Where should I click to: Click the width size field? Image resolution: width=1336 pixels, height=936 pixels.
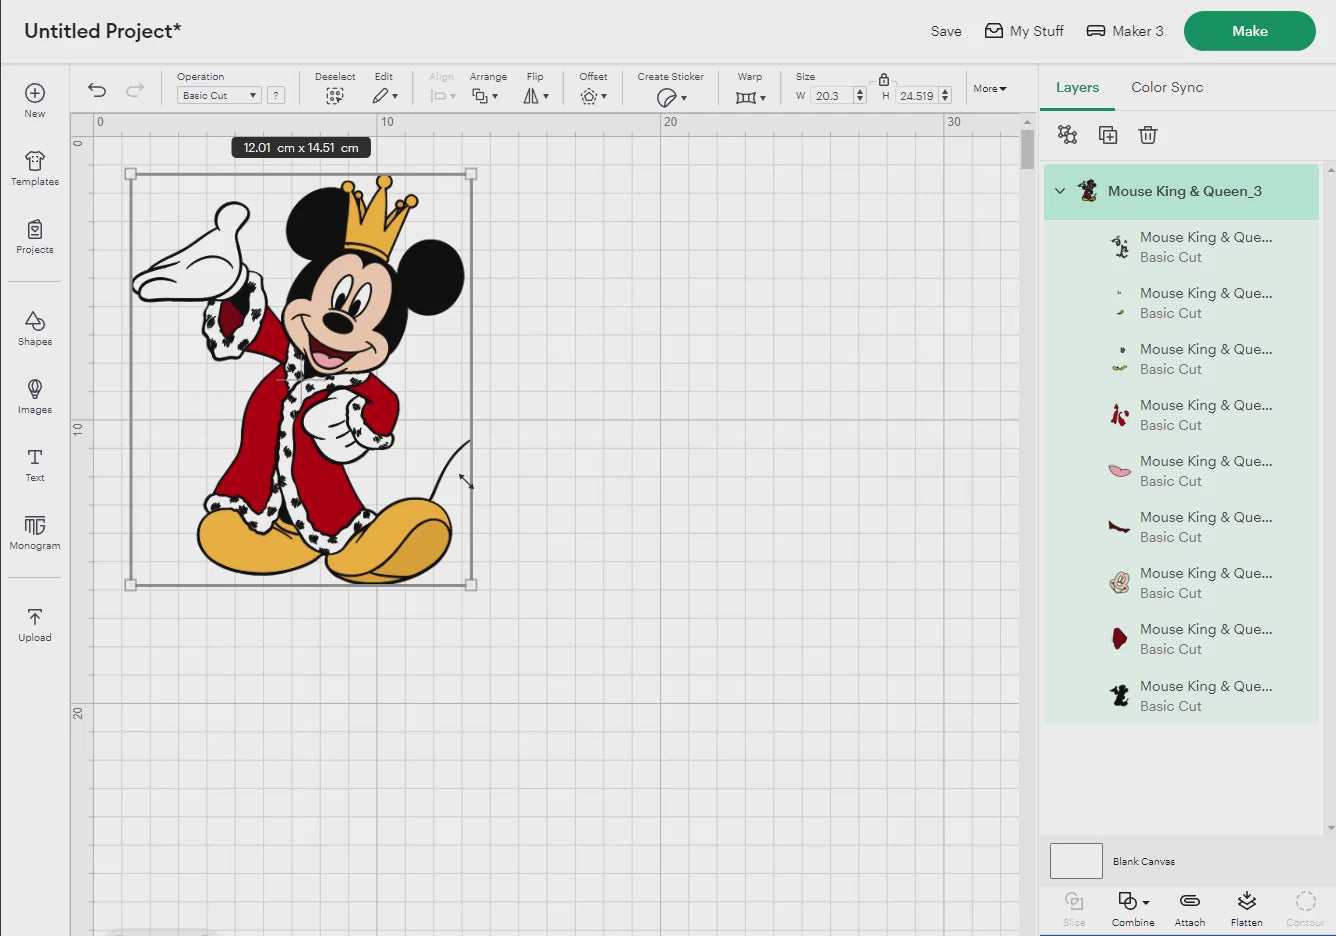tap(832, 95)
